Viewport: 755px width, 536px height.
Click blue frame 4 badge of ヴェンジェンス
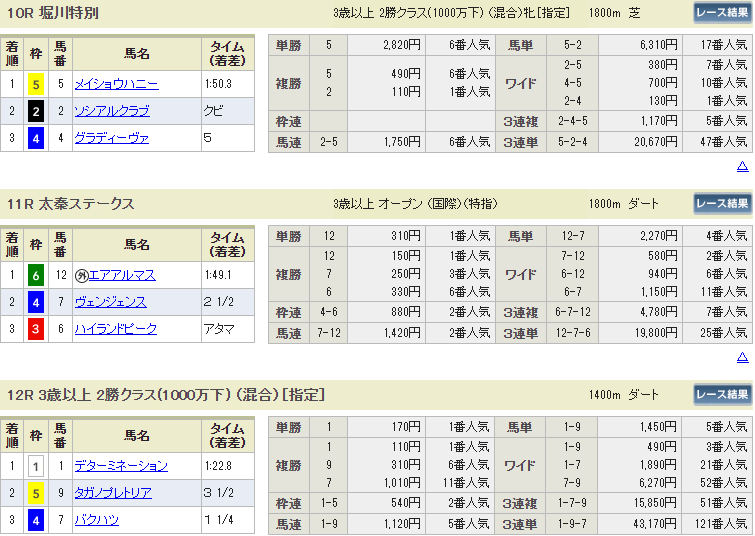(x=36, y=303)
